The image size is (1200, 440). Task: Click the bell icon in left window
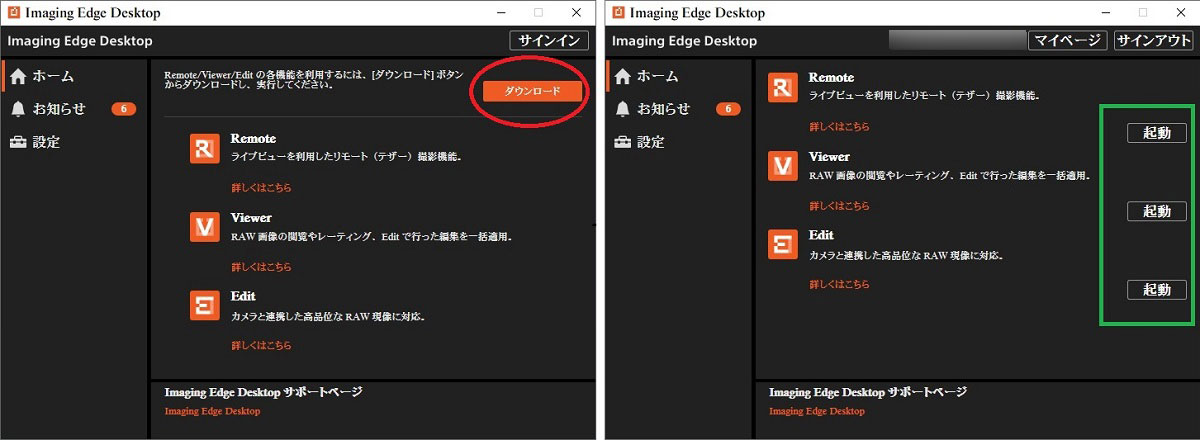(18, 108)
